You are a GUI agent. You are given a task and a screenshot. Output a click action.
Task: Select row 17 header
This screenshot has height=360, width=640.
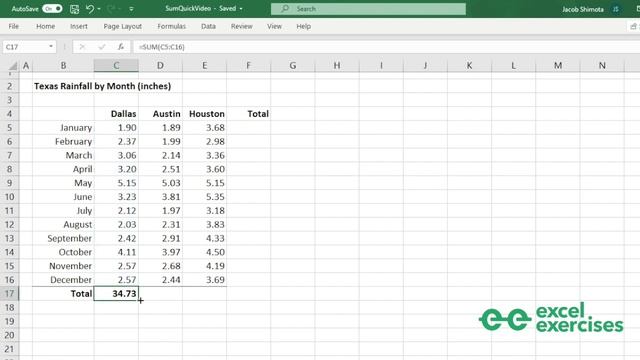[x=9, y=293]
